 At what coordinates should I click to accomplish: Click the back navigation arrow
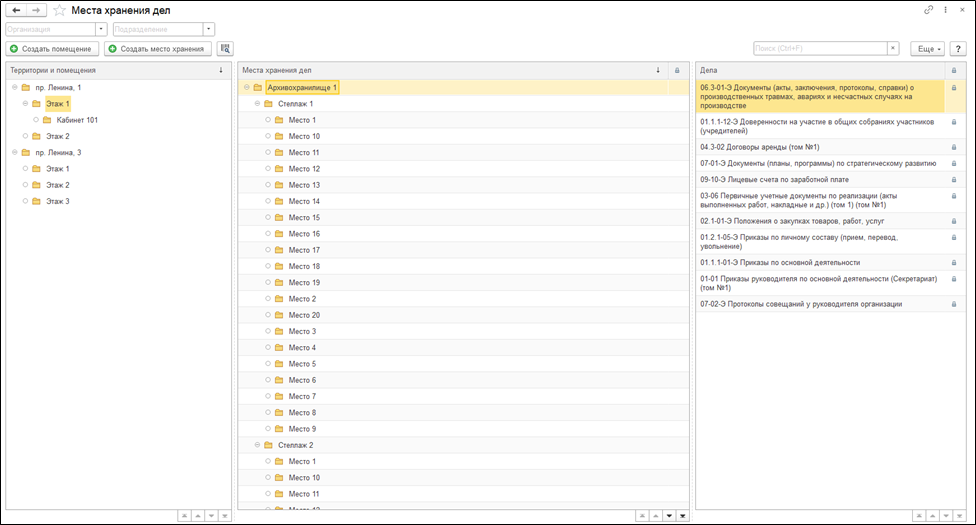(x=16, y=10)
